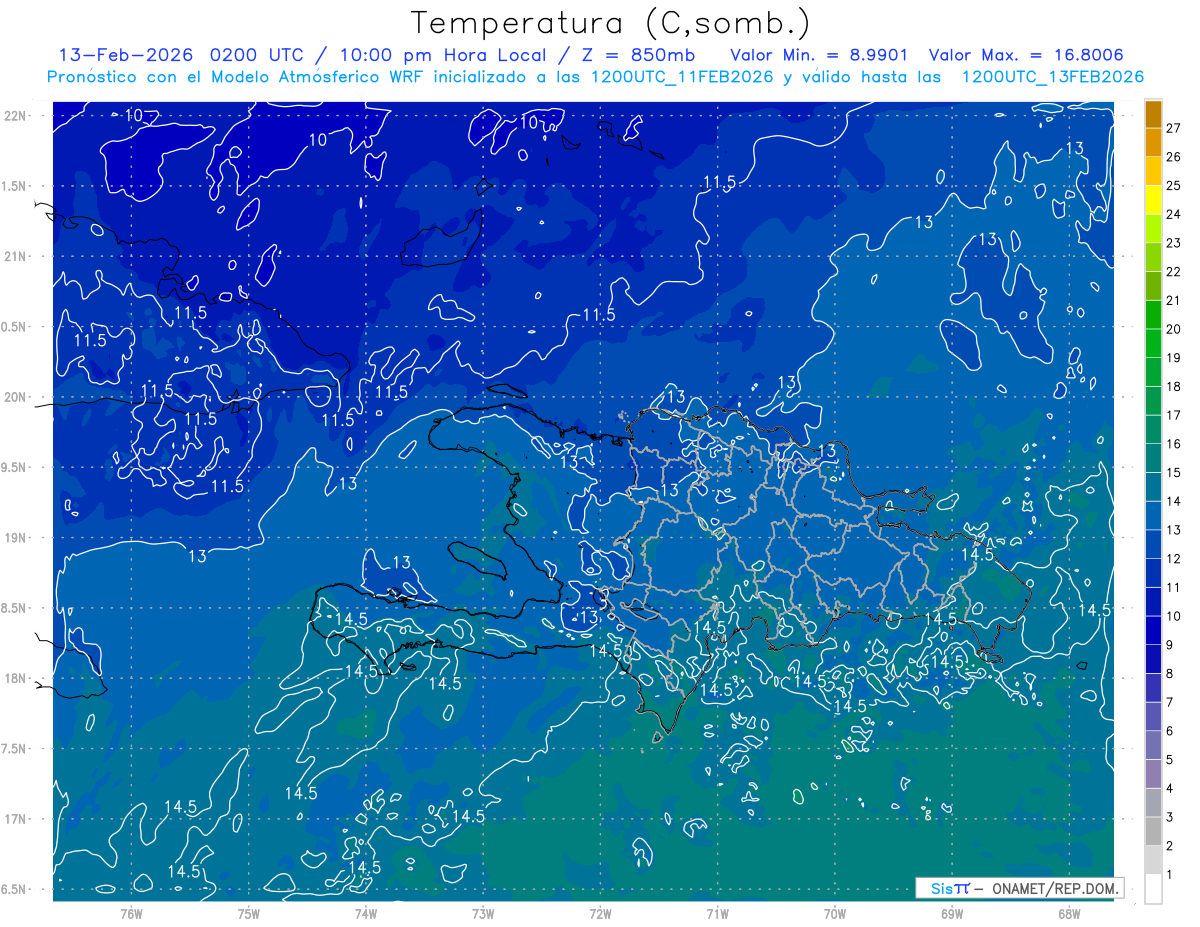Click the "70W" longitude label
Image resolution: width=1200 pixels, height=927 pixels.
coord(835,914)
